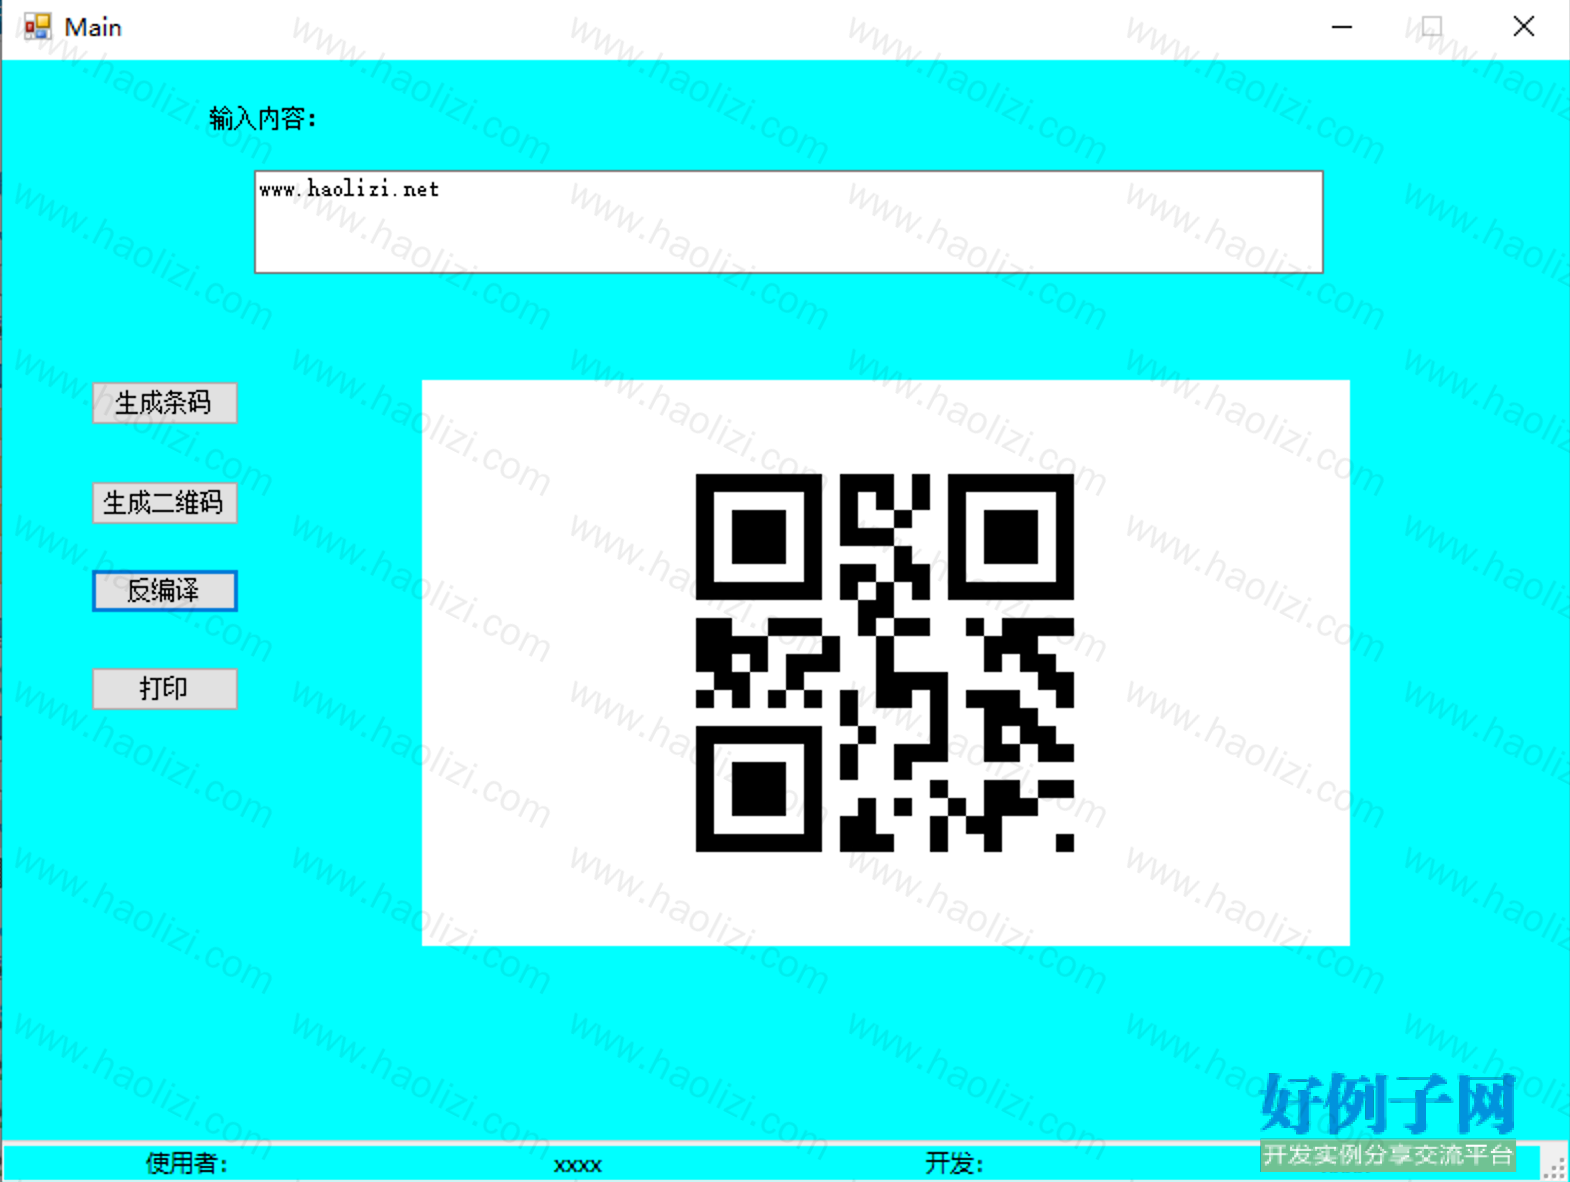
Task: Click the Main window app icon
Action: pyautogui.click(x=38, y=27)
